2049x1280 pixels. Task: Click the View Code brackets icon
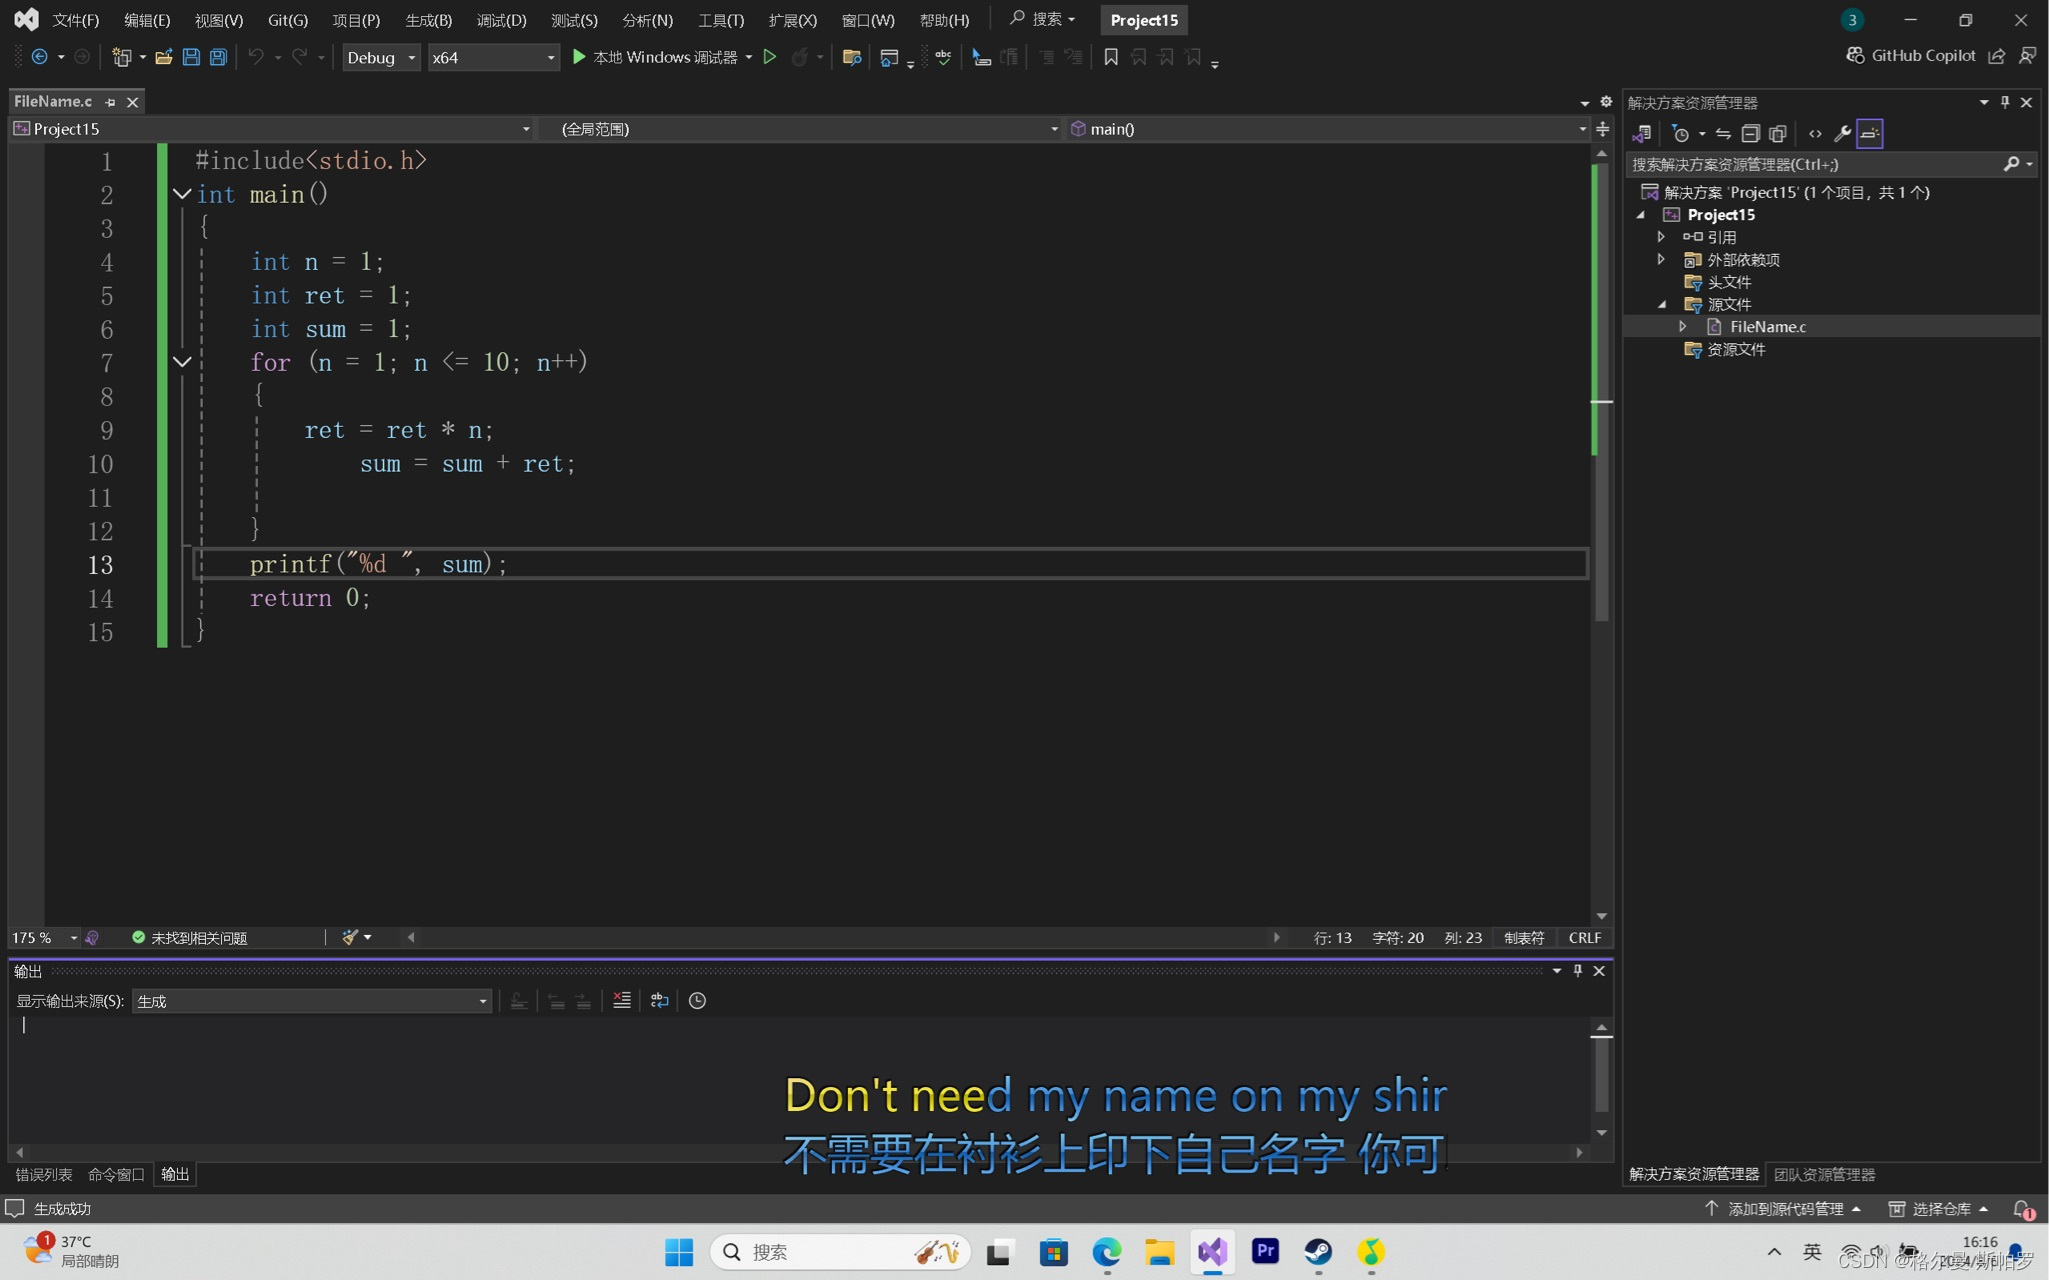(x=1815, y=133)
